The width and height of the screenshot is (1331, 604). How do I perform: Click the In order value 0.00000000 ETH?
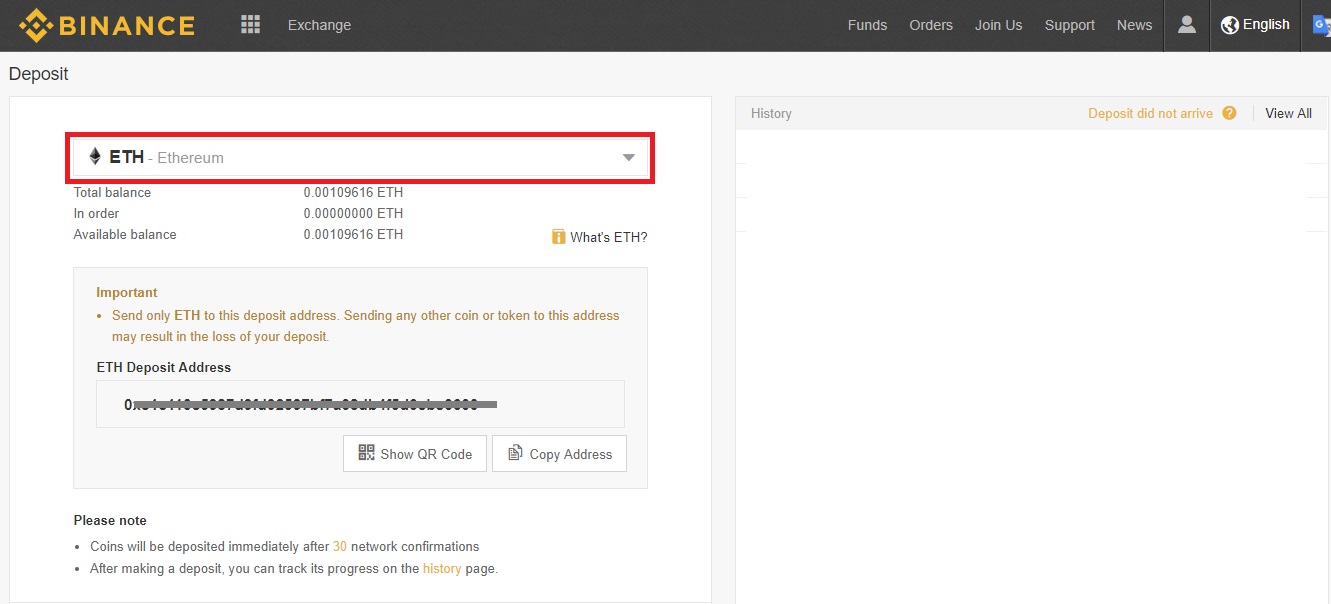tap(353, 213)
